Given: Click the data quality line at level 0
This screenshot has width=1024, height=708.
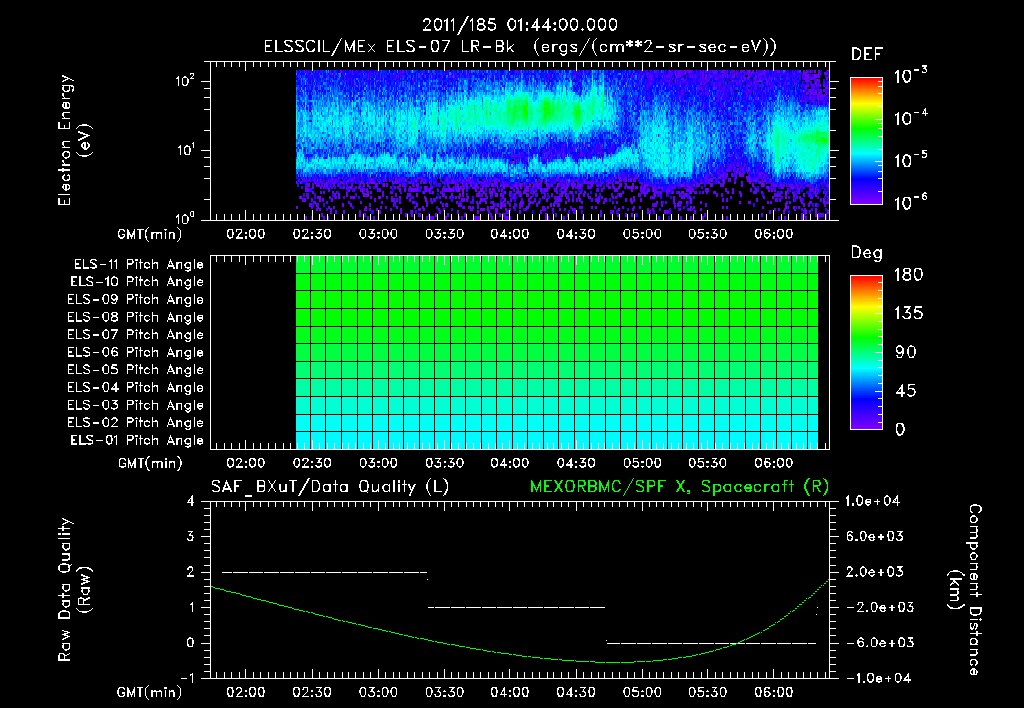Looking at the screenshot, I should [x=711, y=643].
